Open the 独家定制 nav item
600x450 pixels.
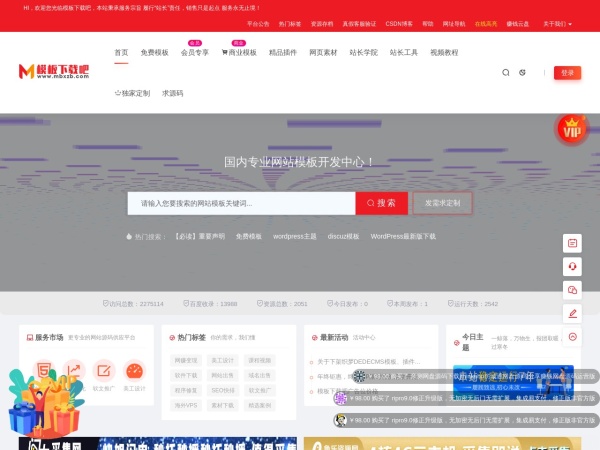tap(132, 93)
